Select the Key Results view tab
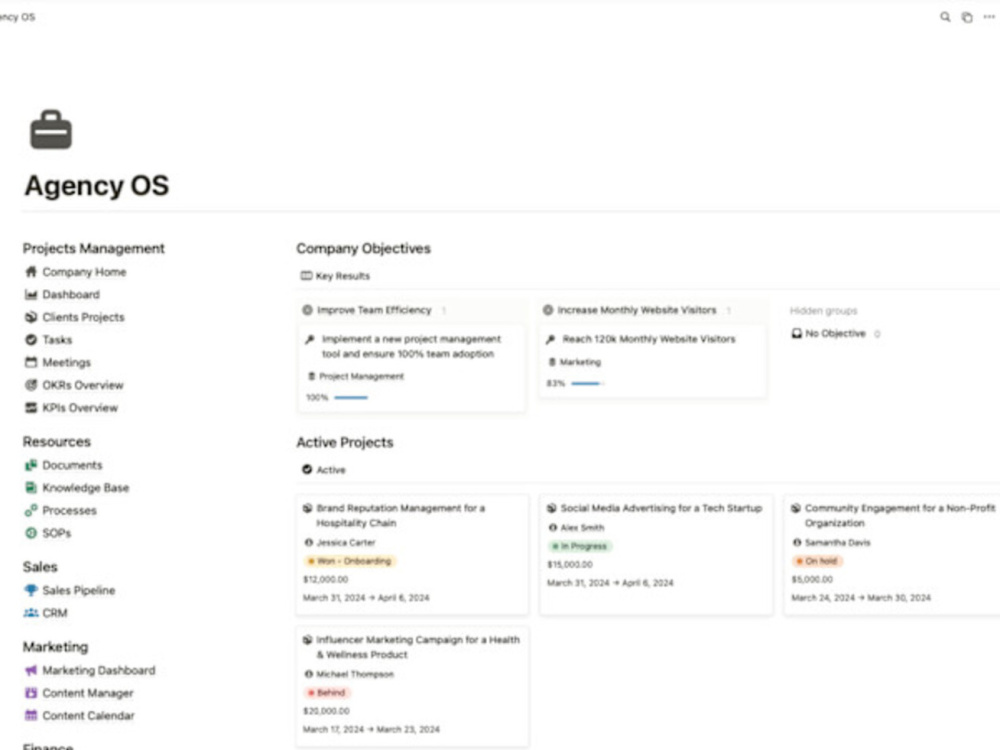 click(335, 276)
